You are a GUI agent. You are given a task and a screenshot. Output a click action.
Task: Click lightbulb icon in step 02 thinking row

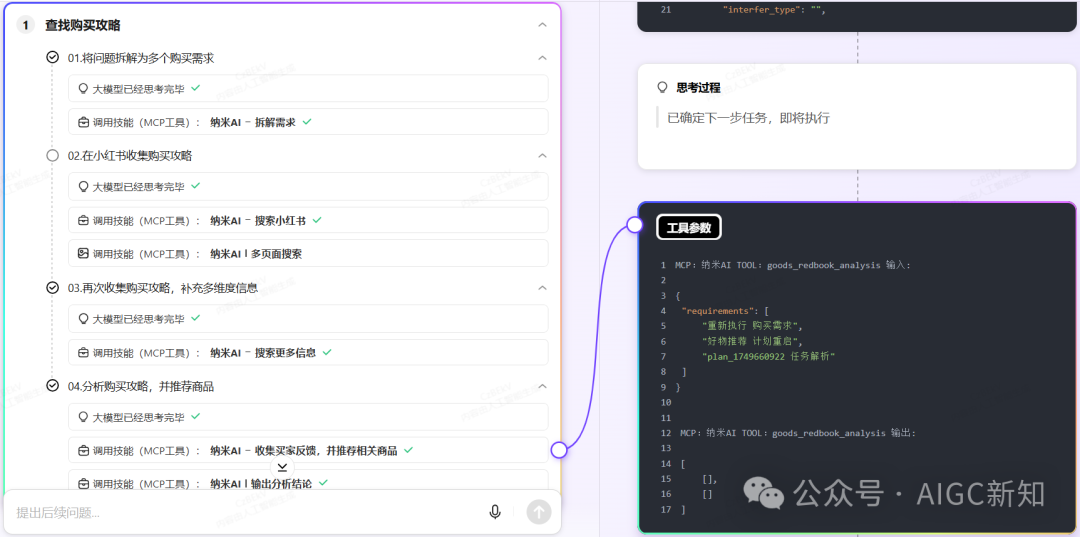click(x=83, y=186)
